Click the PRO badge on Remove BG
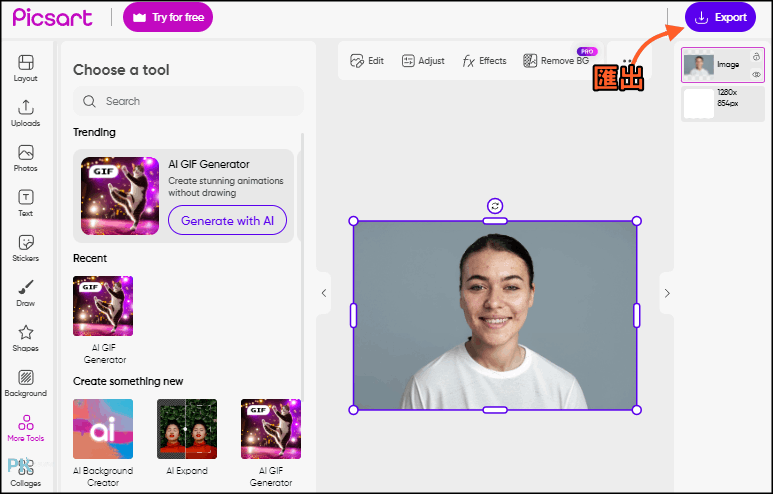773x494 pixels. pos(587,51)
